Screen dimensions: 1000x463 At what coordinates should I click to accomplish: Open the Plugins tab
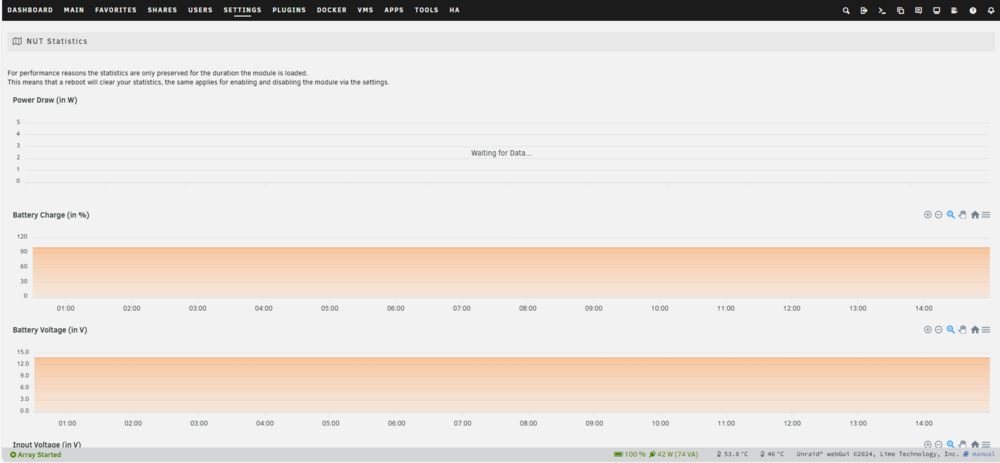tap(289, 10)
